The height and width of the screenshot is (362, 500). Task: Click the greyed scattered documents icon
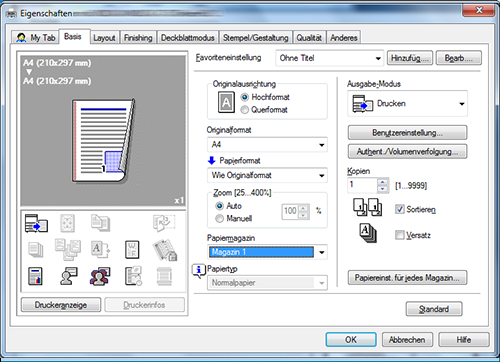point(68,249)
